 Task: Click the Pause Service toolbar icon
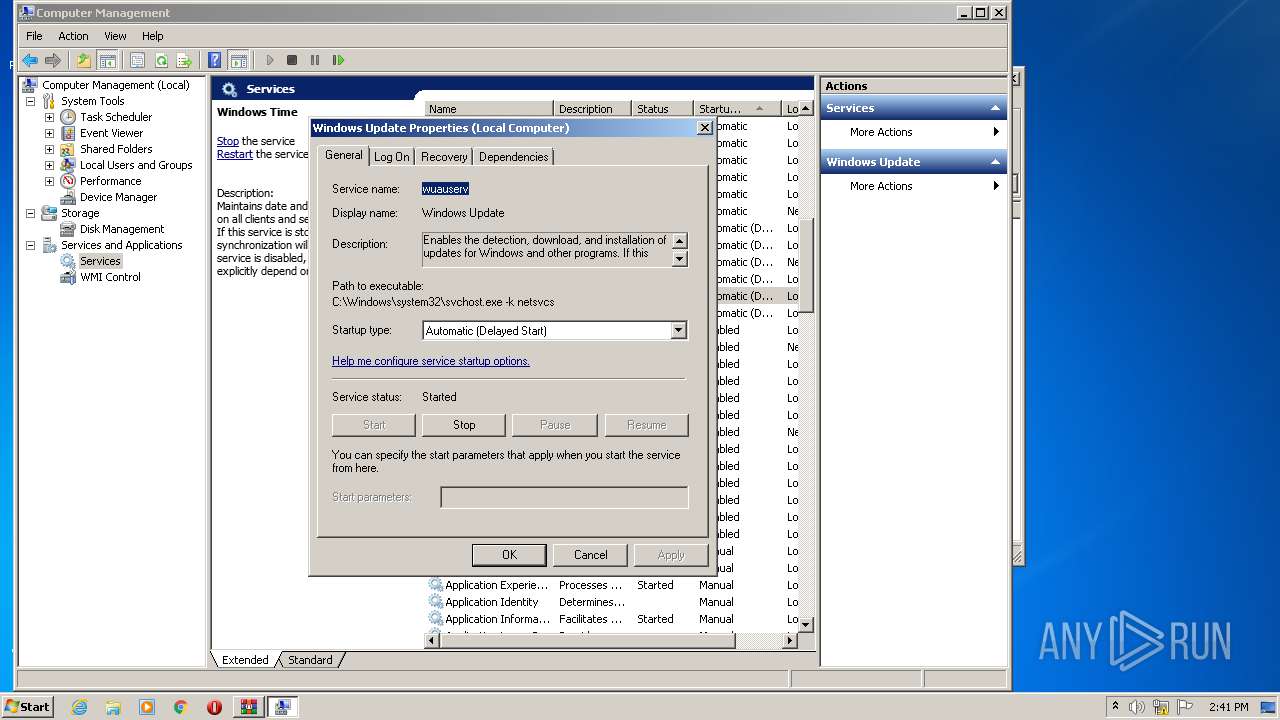click(x=315, y=60)
